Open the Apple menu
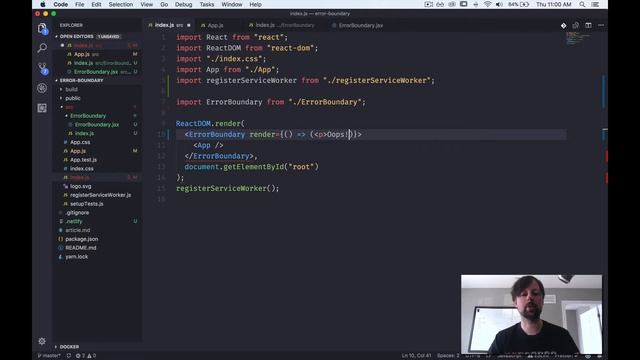The image size is (640, 360). 43,4
